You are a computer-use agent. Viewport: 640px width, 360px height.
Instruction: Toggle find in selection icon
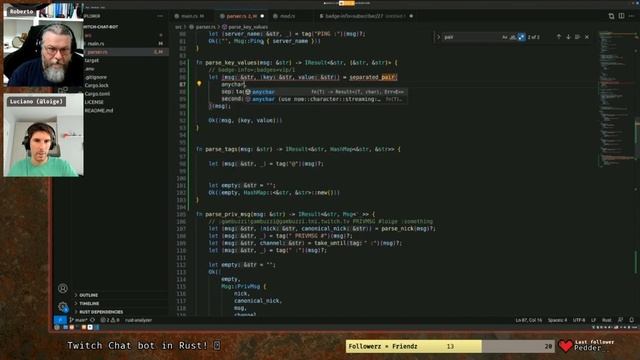coord(577,37)
